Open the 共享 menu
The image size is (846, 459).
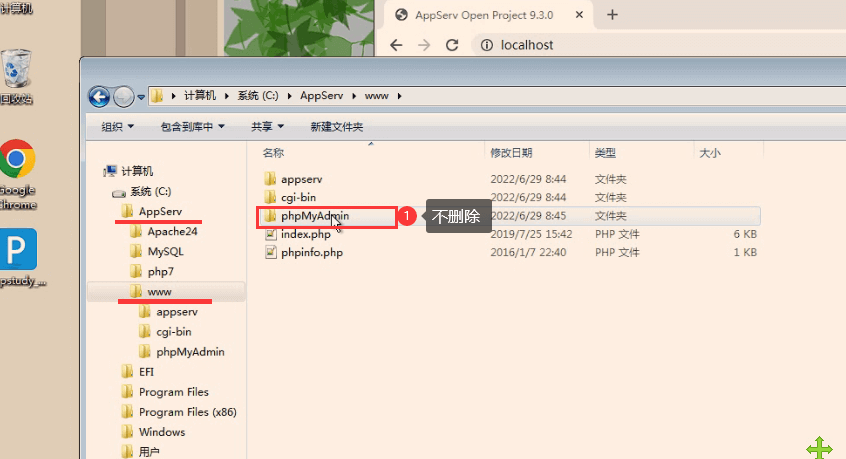point(267,127)
